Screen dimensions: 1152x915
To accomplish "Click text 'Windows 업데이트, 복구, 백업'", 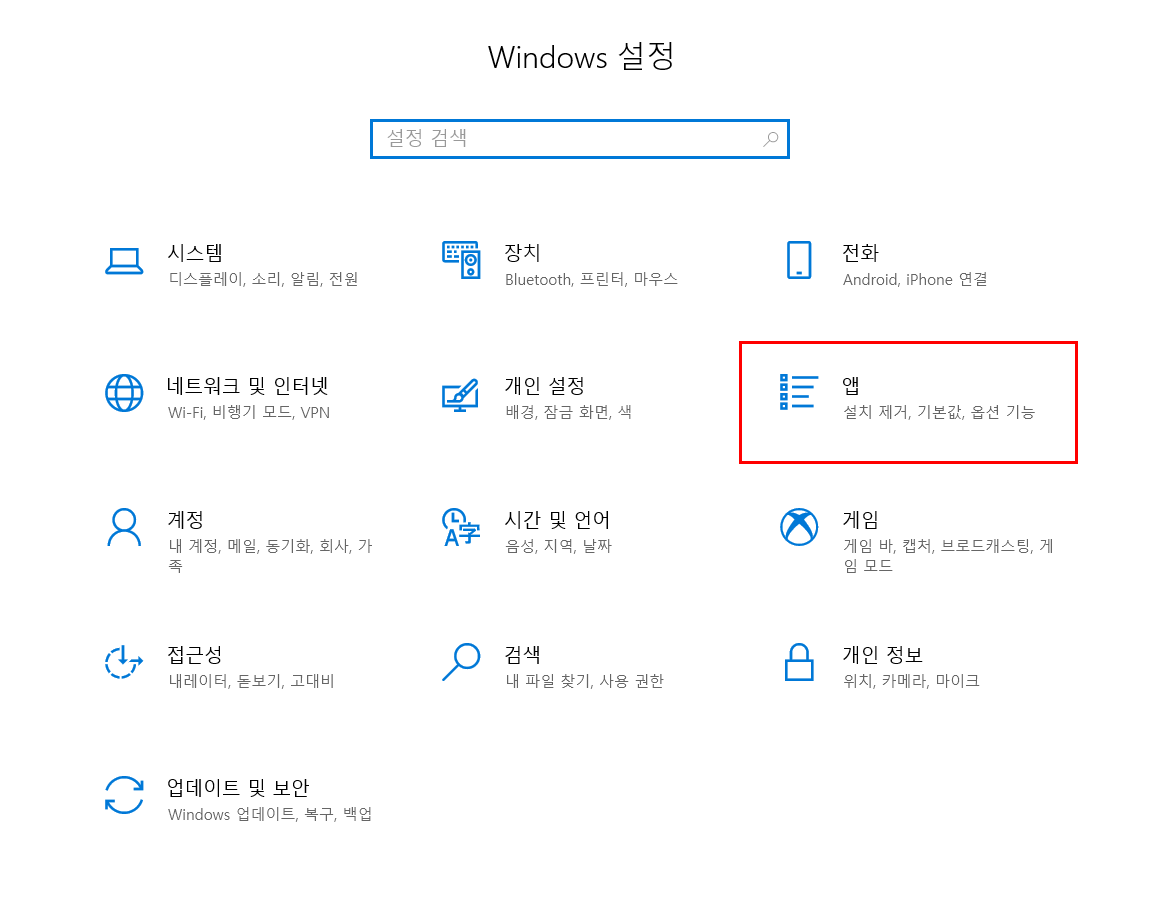I will 270,814.
